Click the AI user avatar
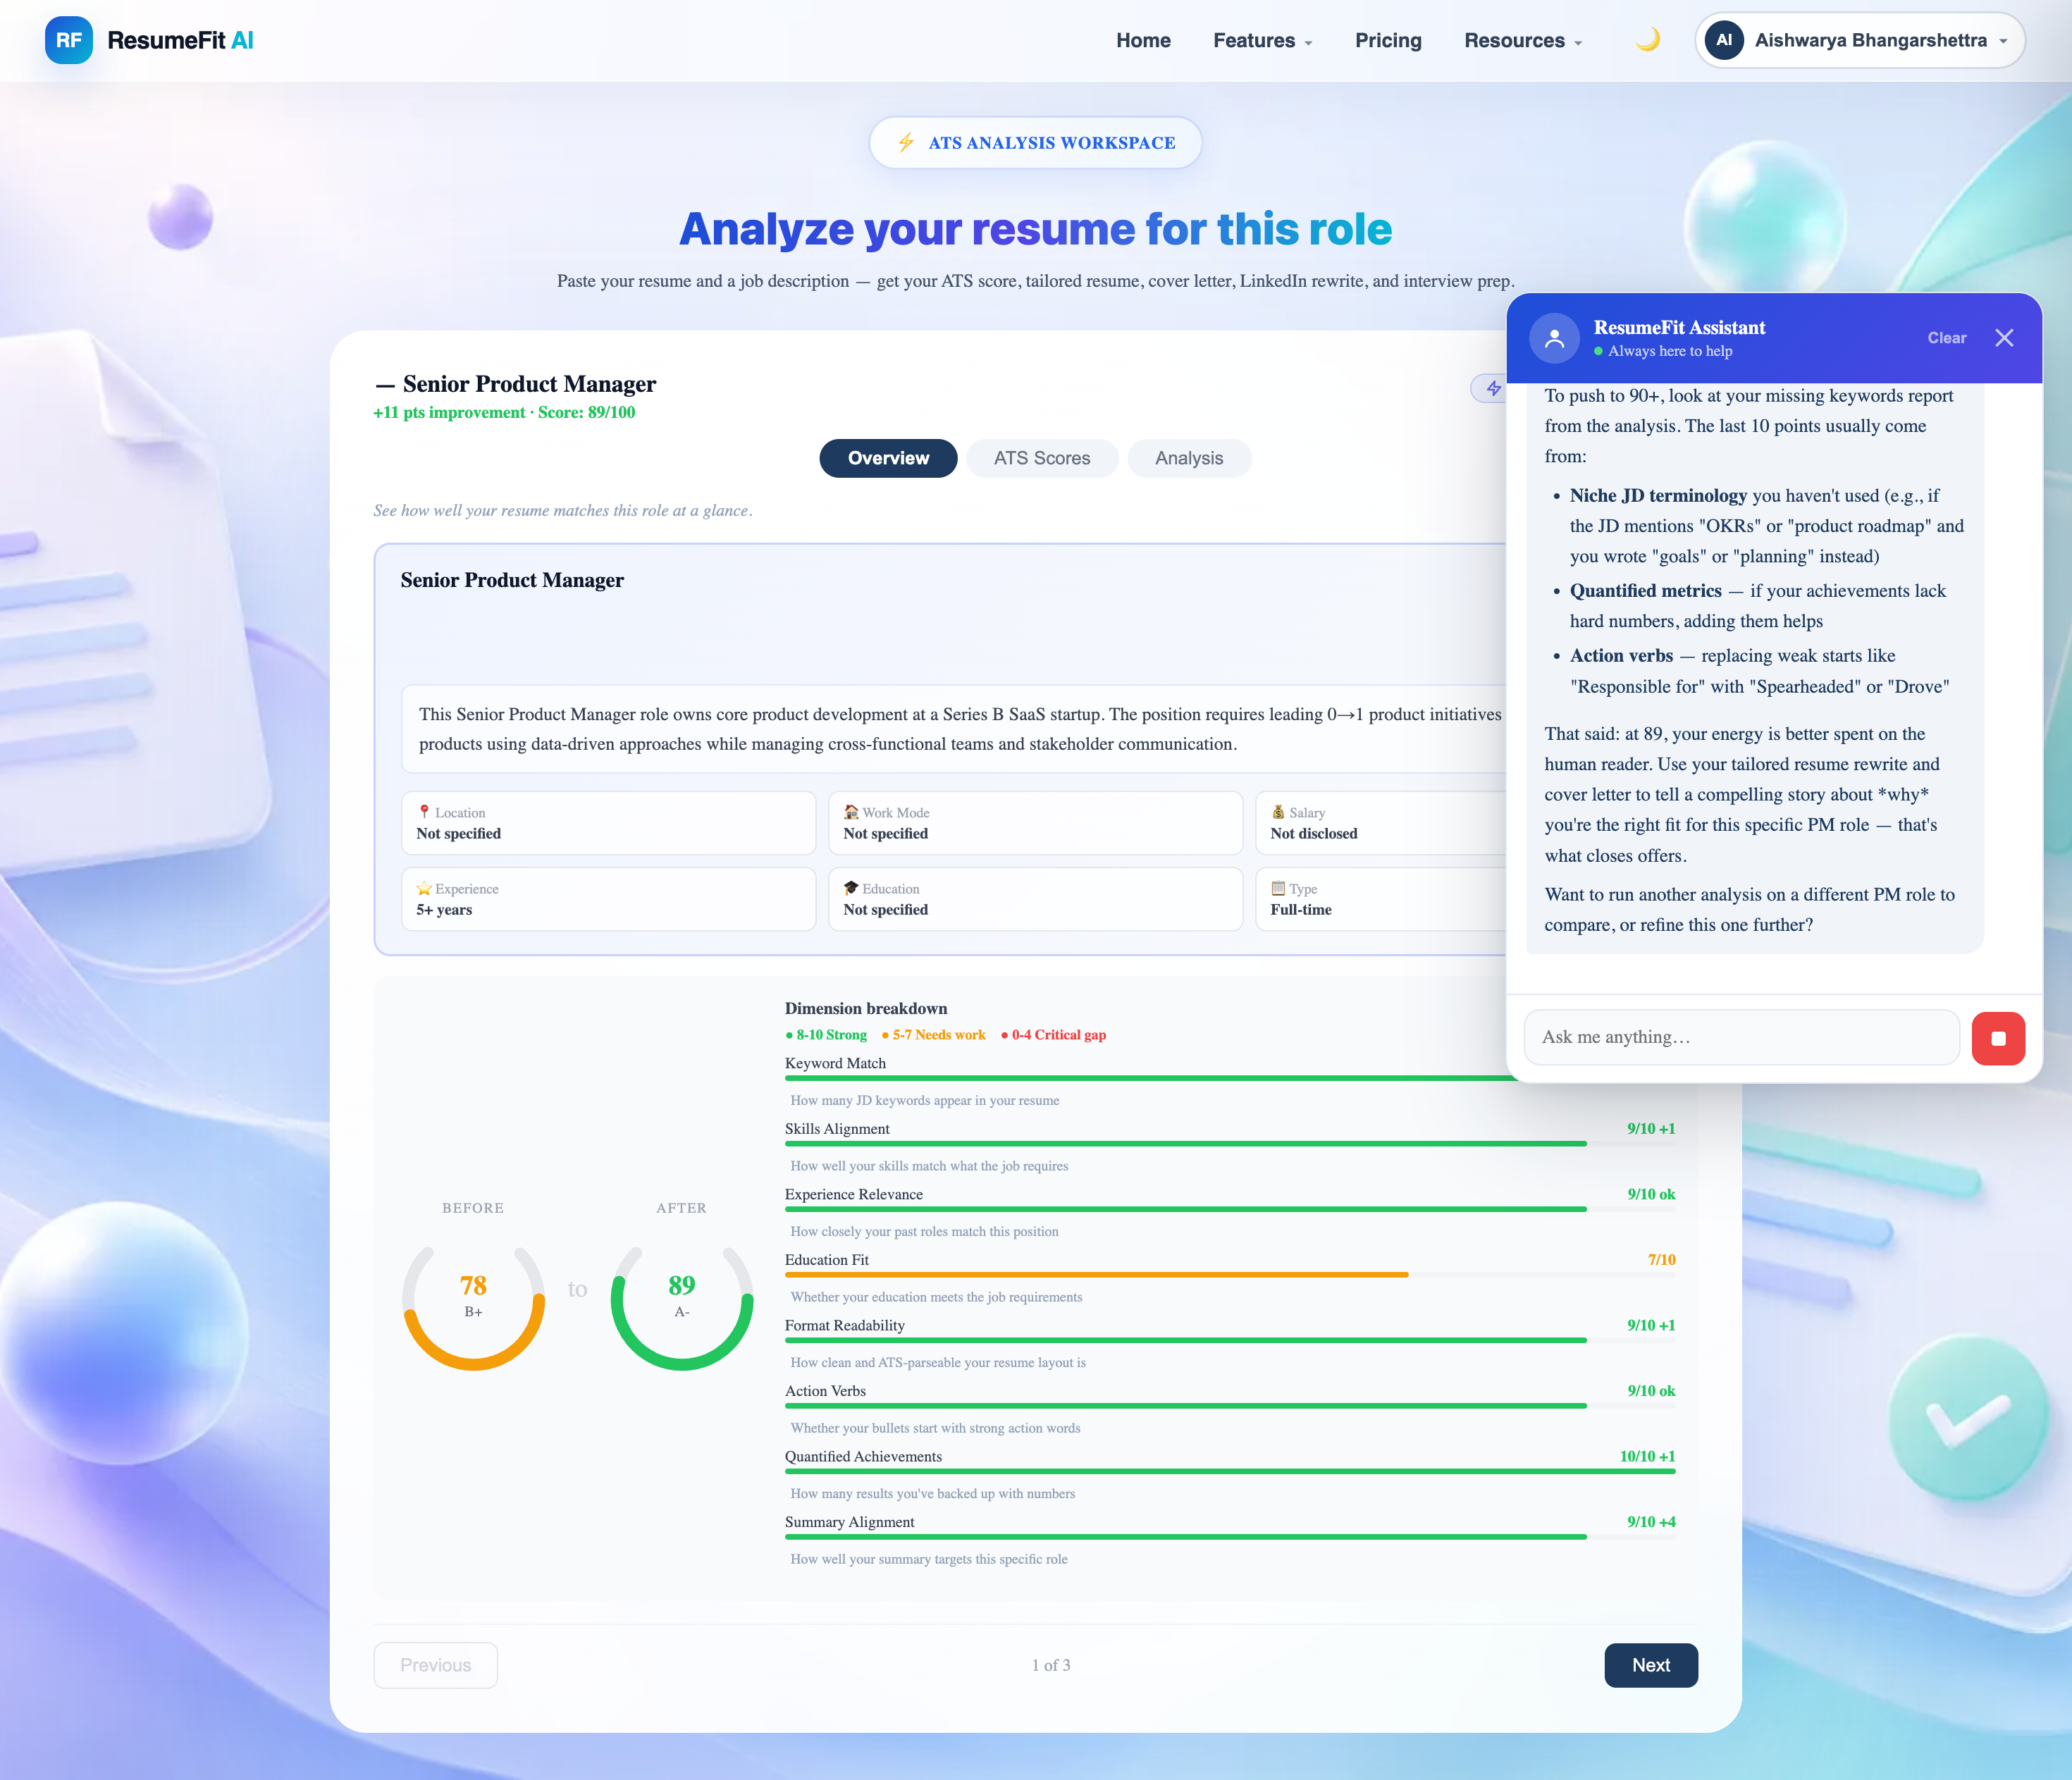 coord(1723,40)
